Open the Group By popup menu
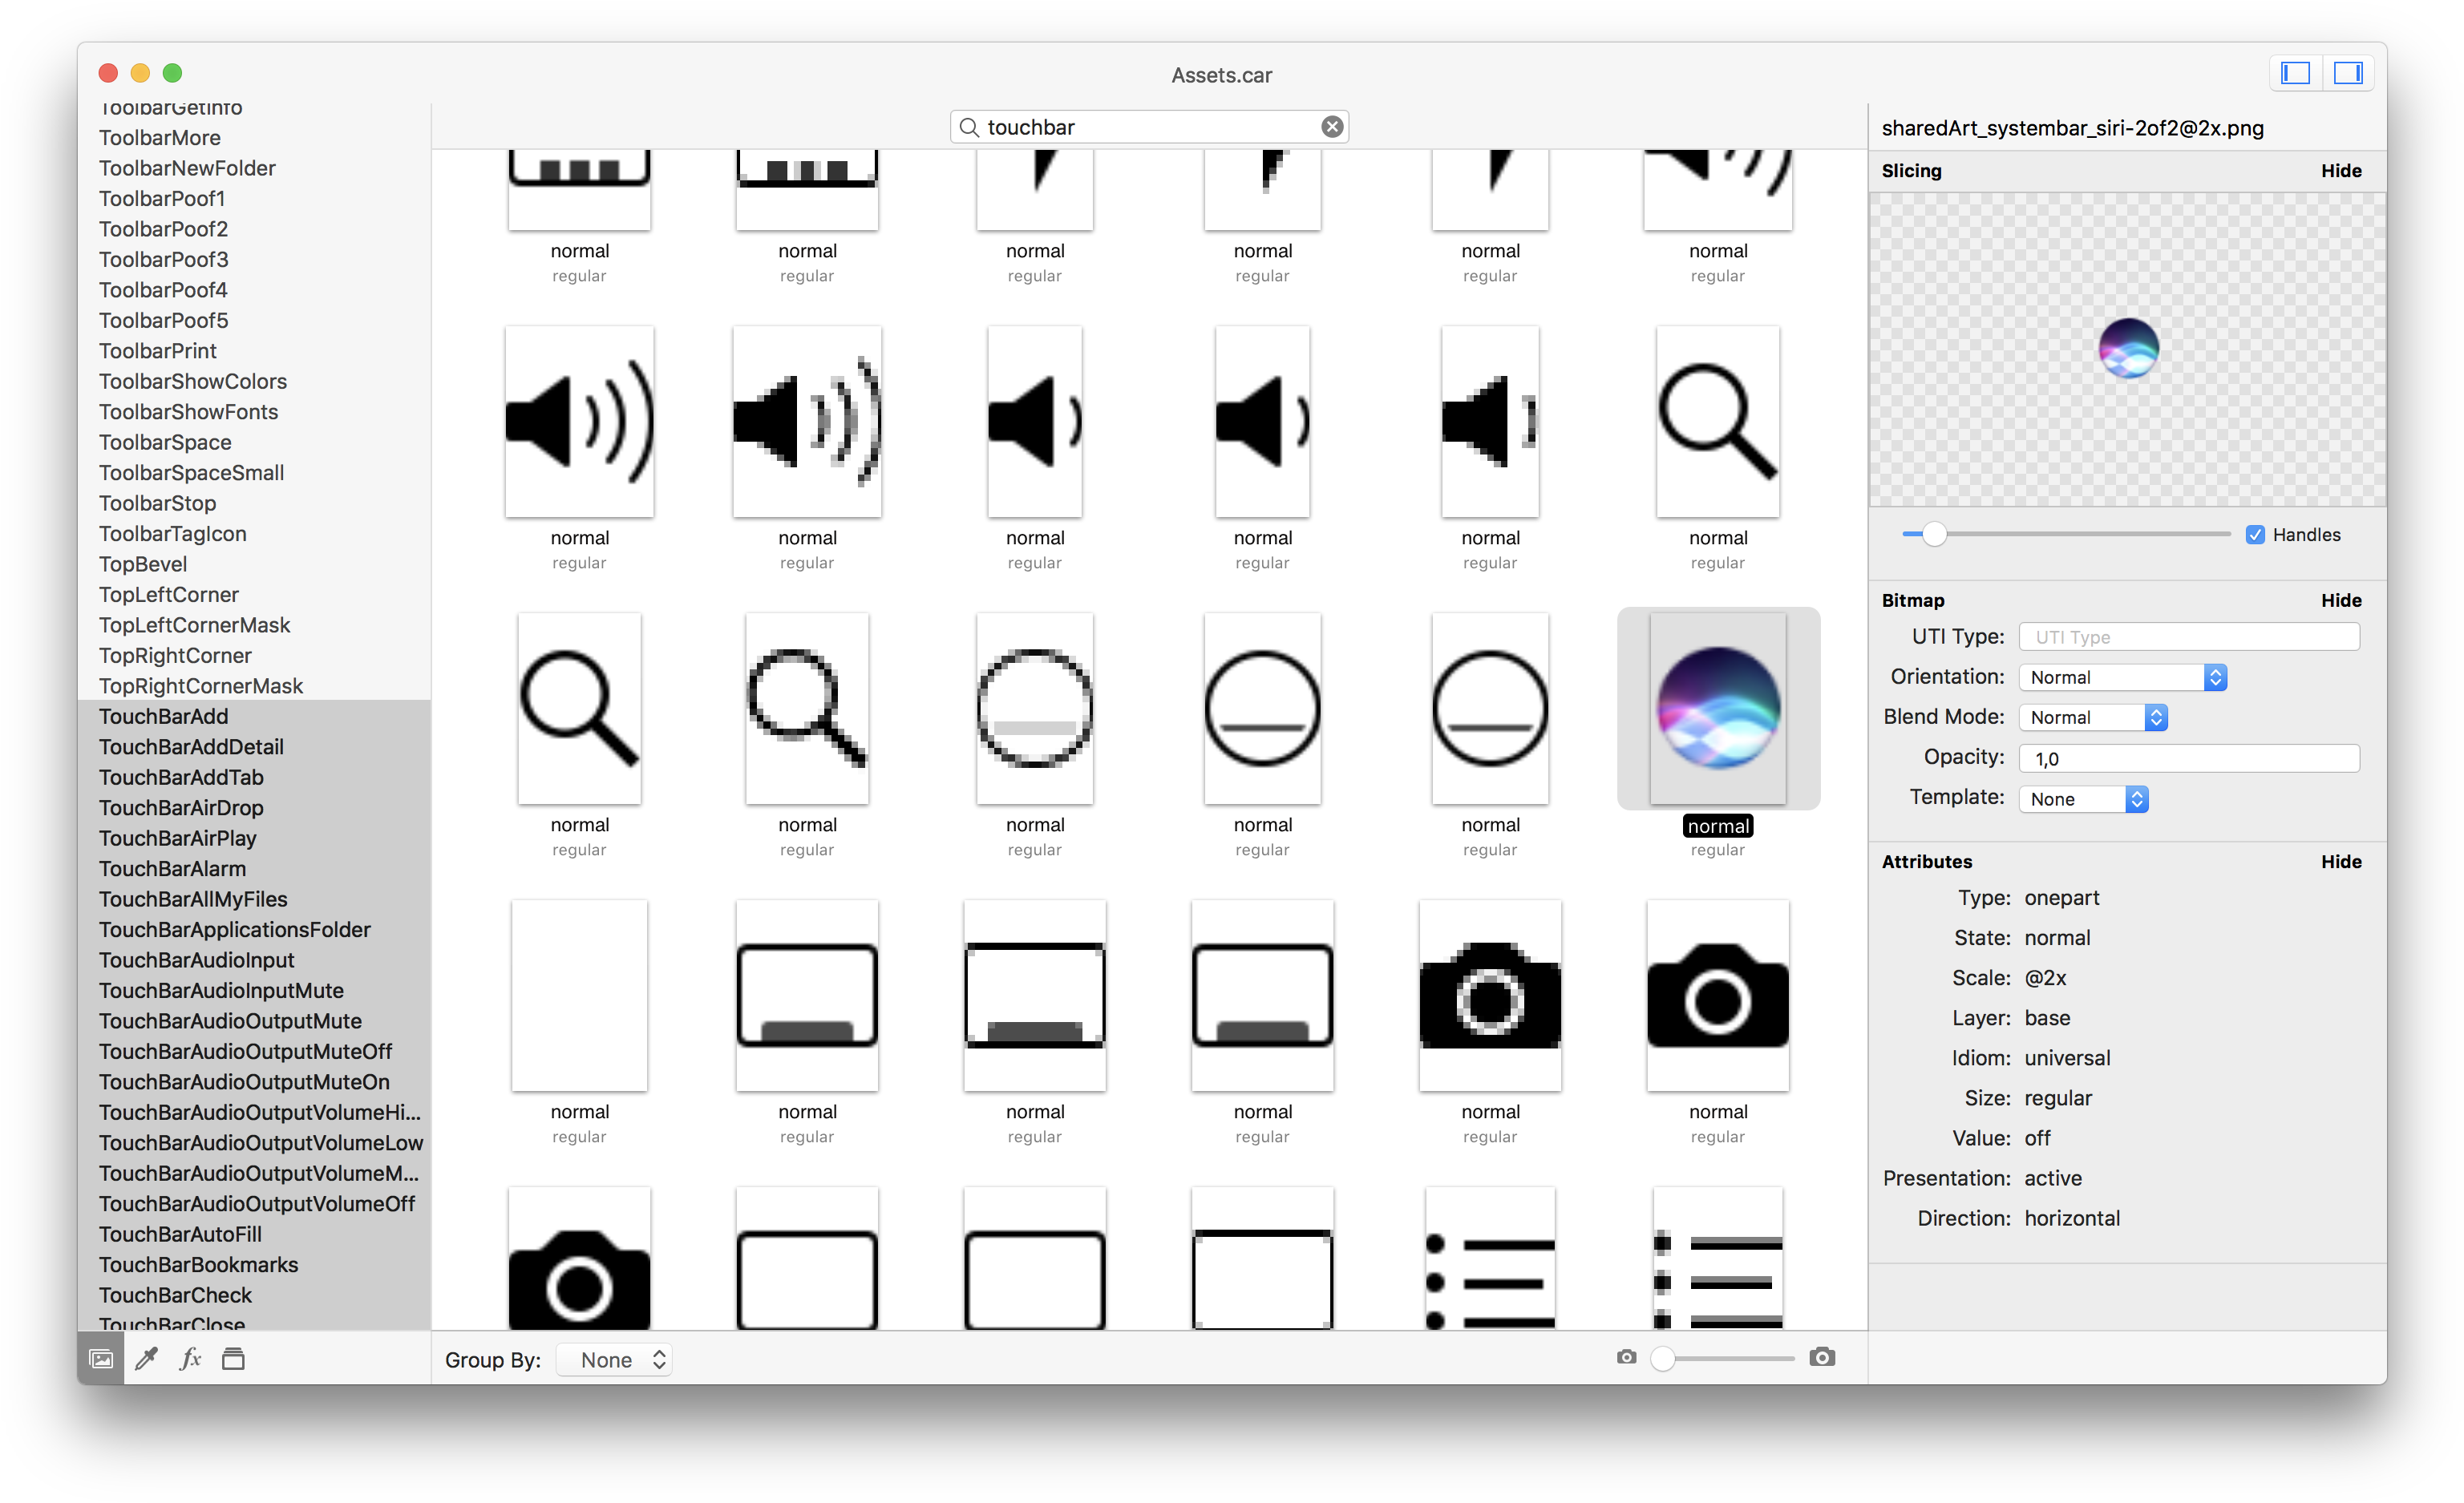This screenshot has height=1503, width=2464. [614, 1360]
